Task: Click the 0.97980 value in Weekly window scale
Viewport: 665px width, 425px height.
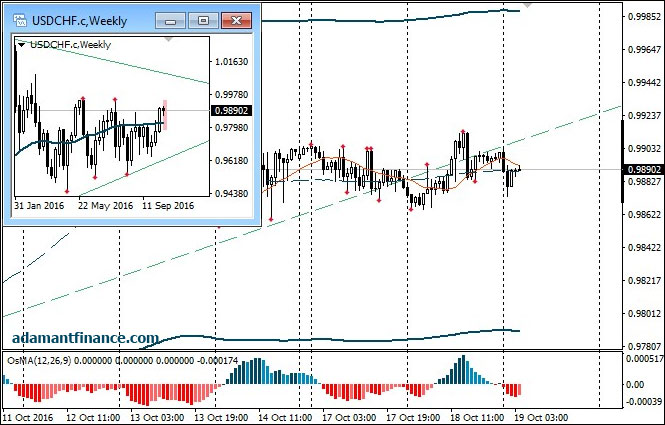Action: [232, 128]
